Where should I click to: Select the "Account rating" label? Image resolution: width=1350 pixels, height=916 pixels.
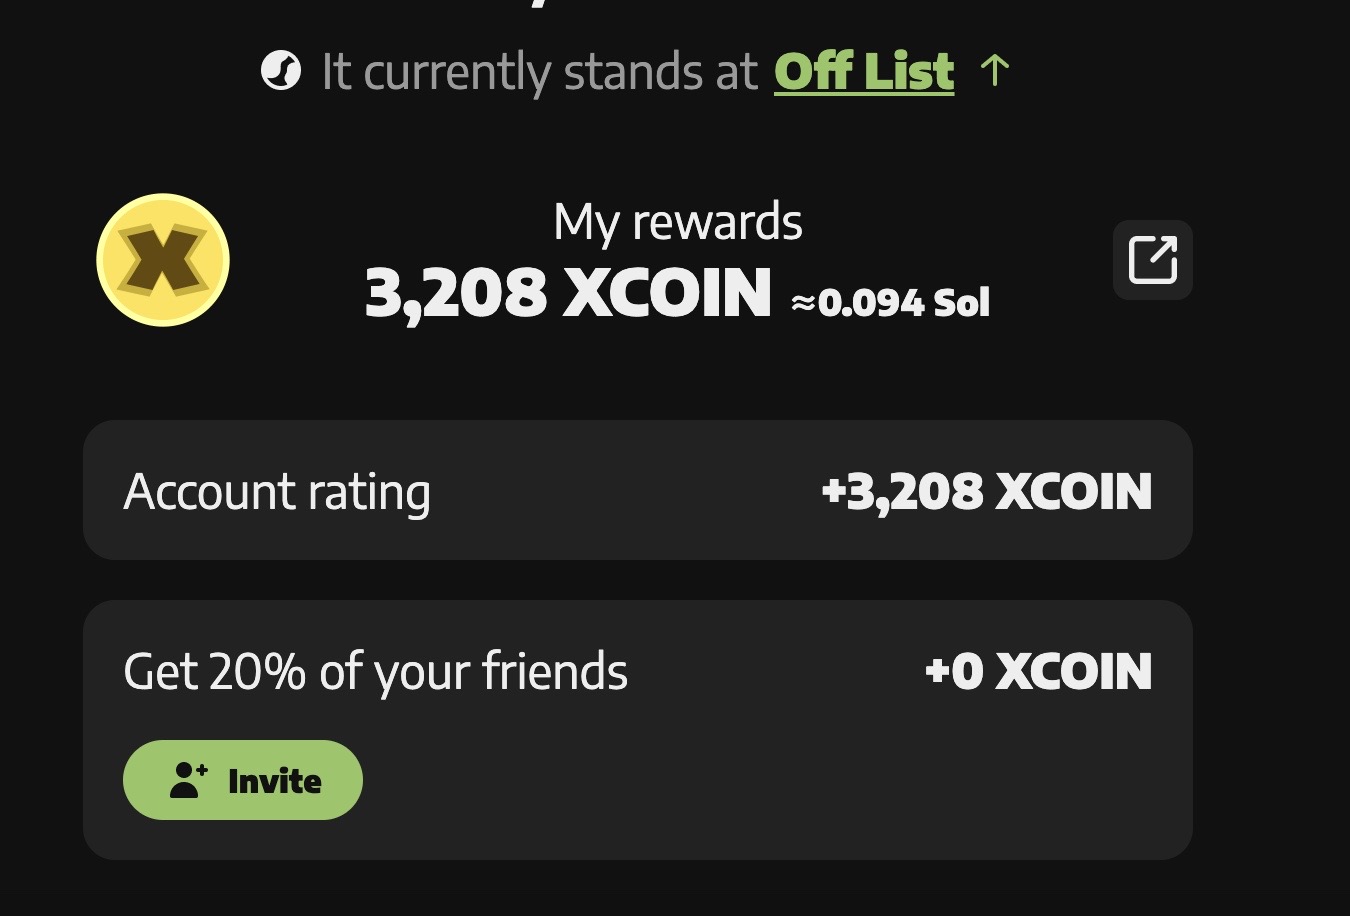pyautogui.click(x=277, y=493)
